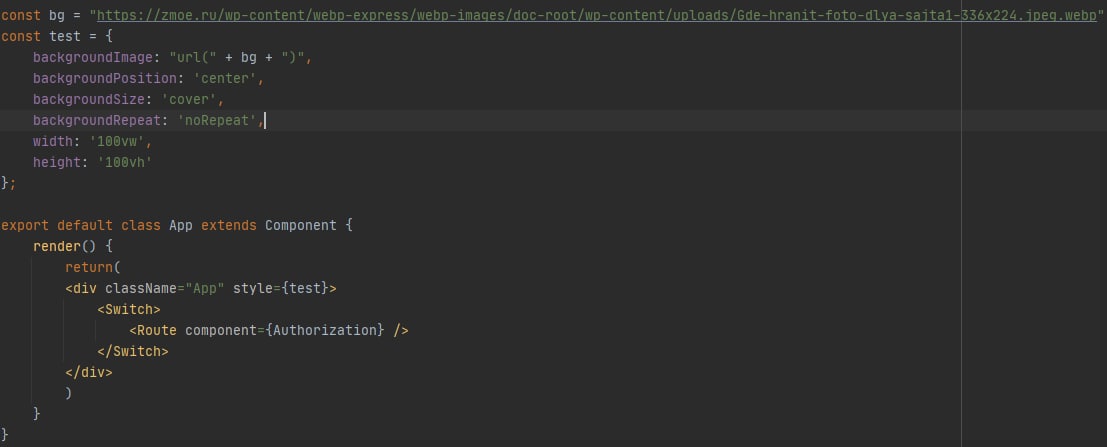Click the style={test} attribute
This screenshot has height=447, width=1107.
point(281,288)
